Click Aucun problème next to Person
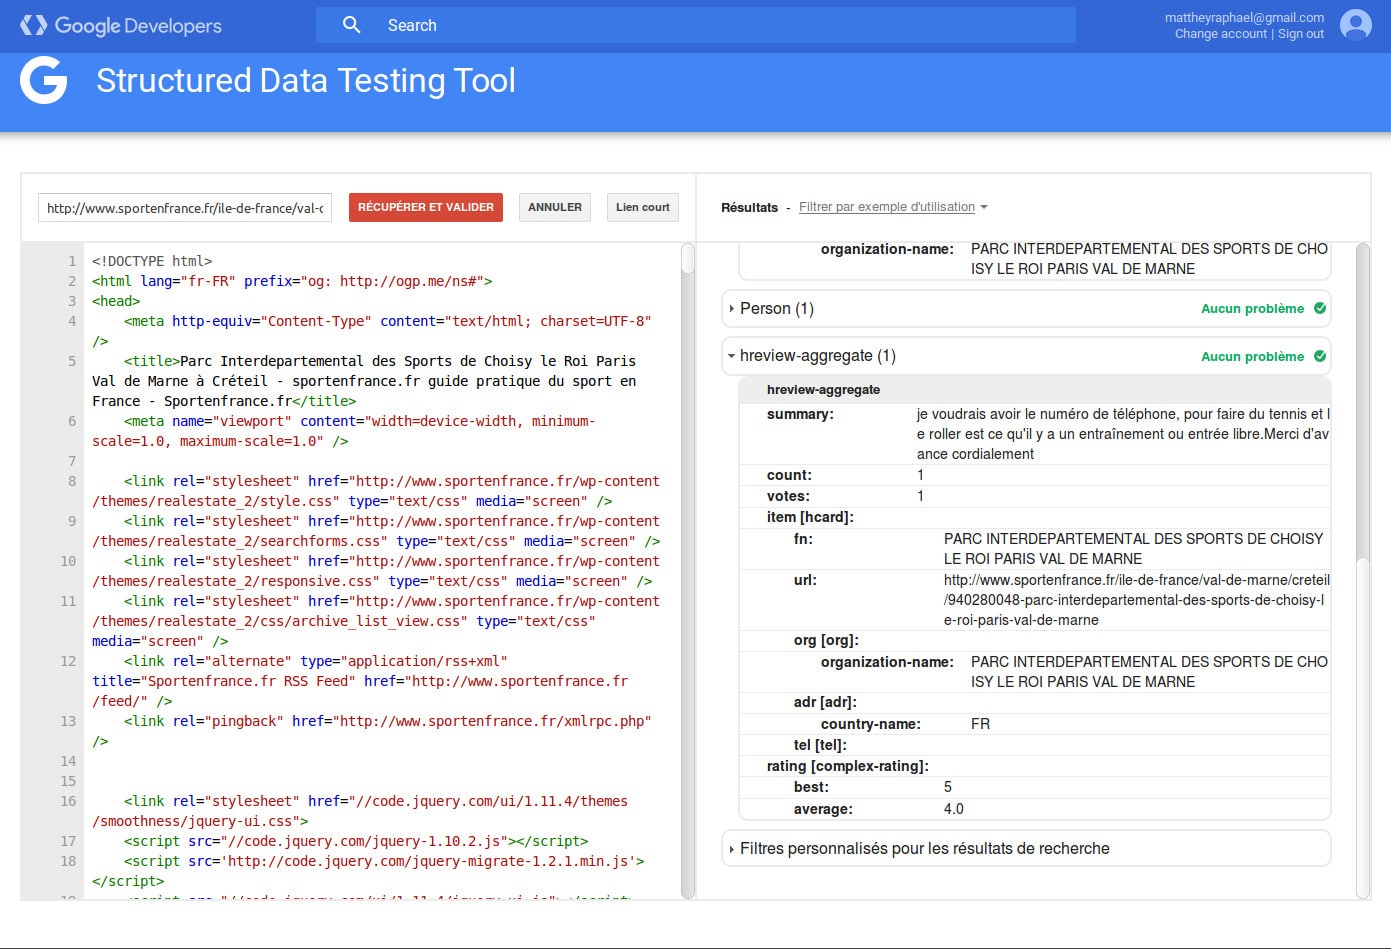This screenshot has width=1391, height=949. click(1252, 308)
